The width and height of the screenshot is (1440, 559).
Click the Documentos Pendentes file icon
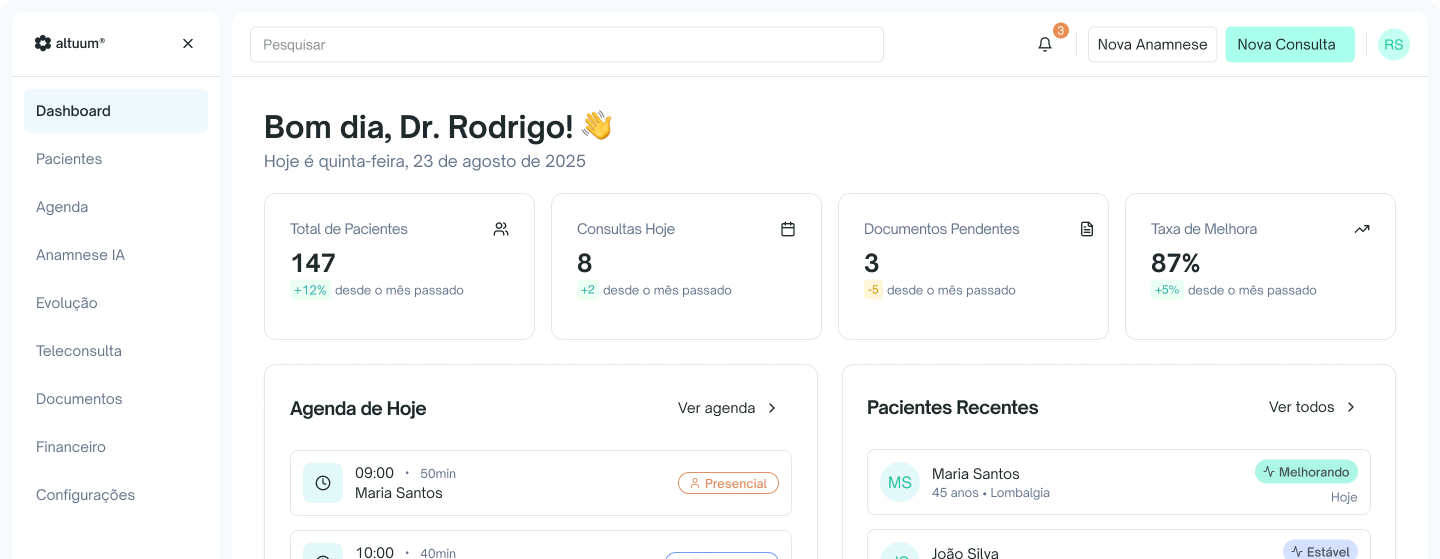point(1087,229)
